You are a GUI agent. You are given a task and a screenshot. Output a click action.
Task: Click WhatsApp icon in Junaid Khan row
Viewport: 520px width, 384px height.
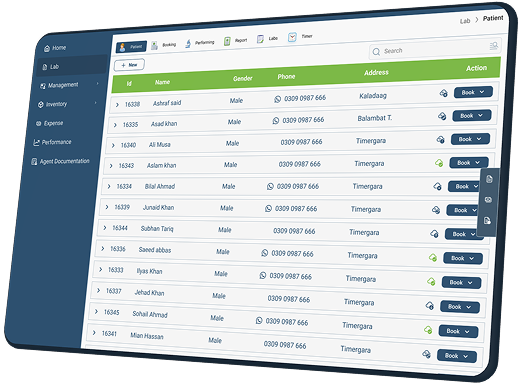(x=268, y=209)
